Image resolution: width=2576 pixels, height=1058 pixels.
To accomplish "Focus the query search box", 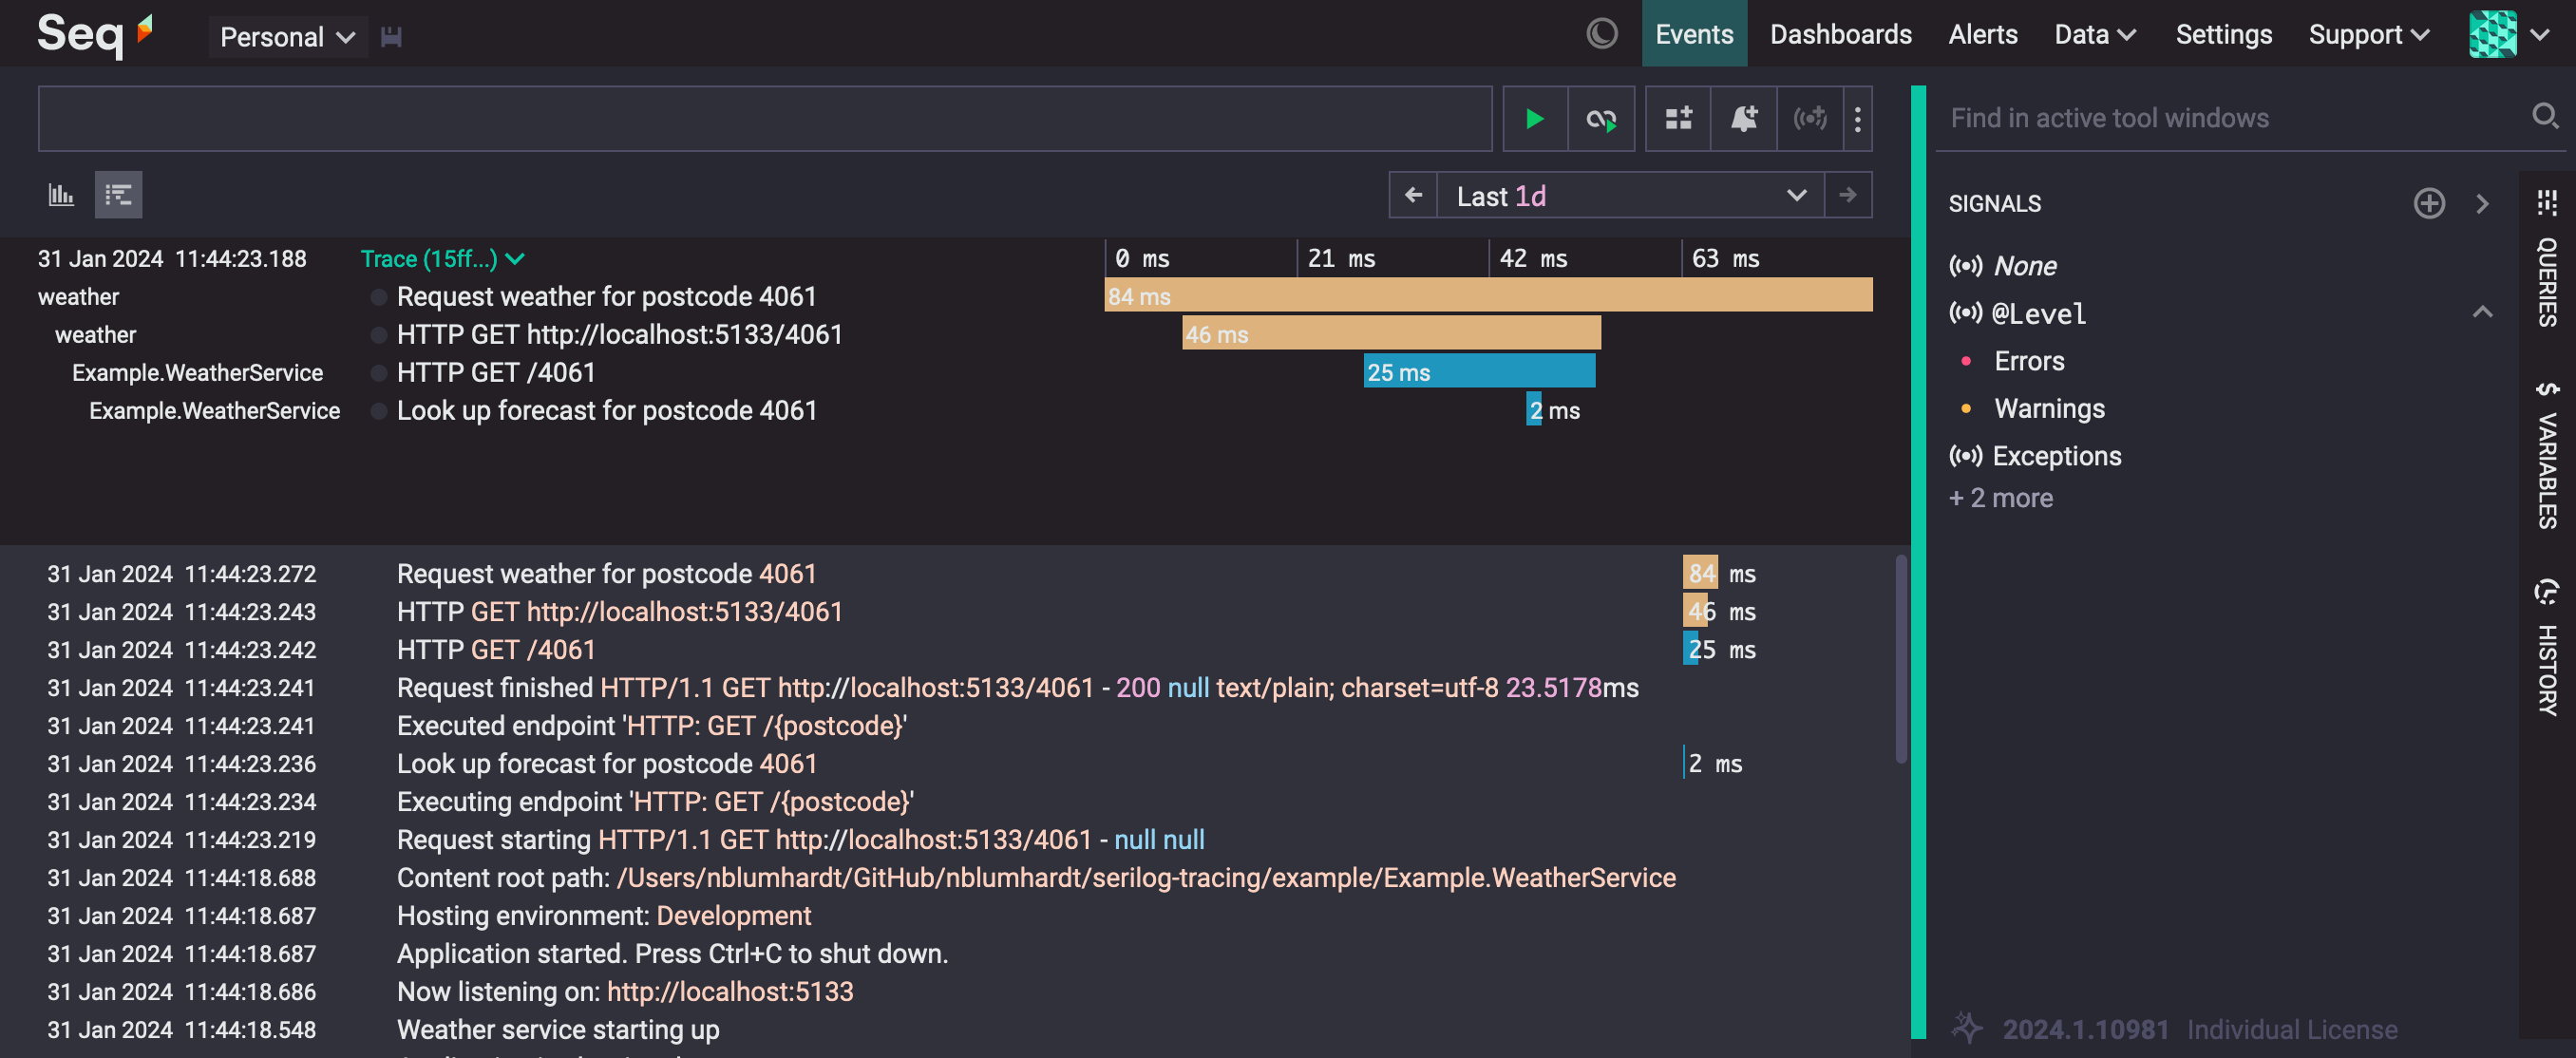I will (765, 118).
